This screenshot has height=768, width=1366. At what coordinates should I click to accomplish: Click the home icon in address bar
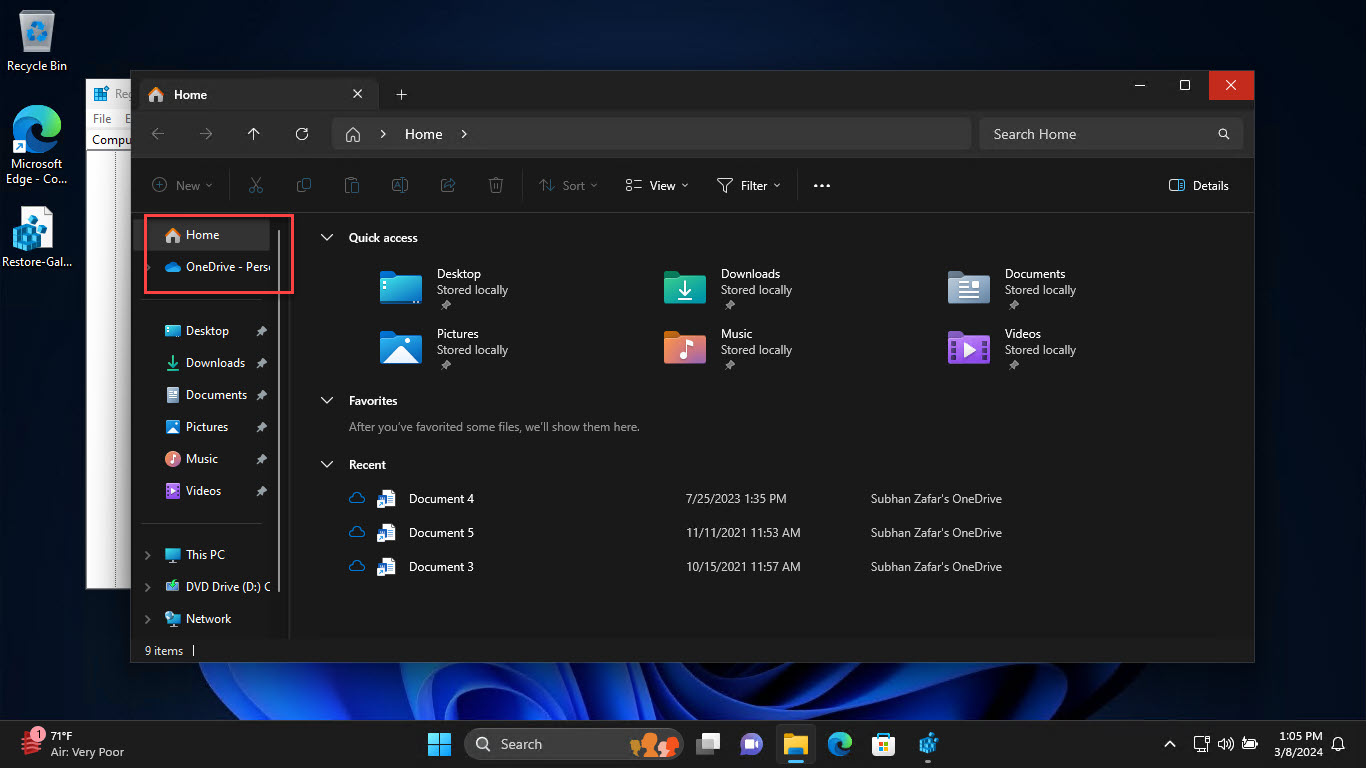click(352, 134)
